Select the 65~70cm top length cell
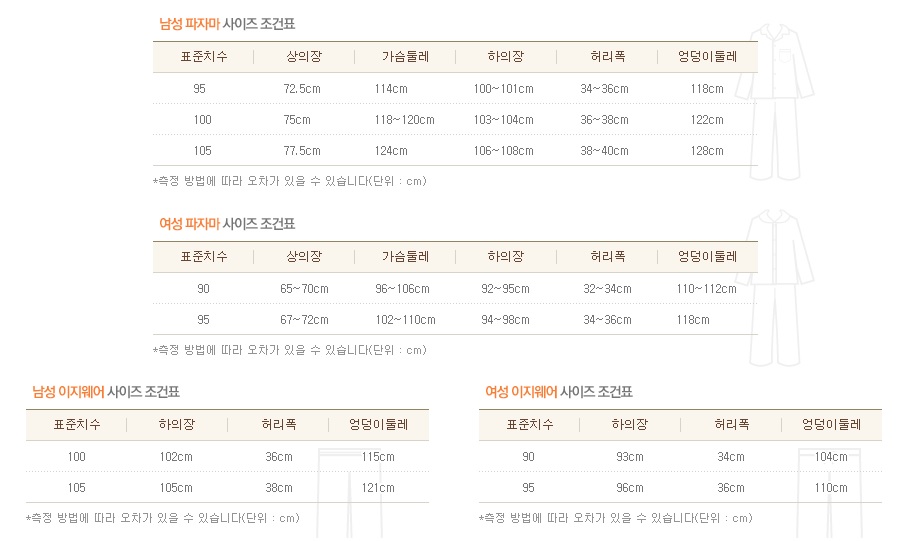Image resolution: width=907 pixels, height=541 pixels. point(304,289)
